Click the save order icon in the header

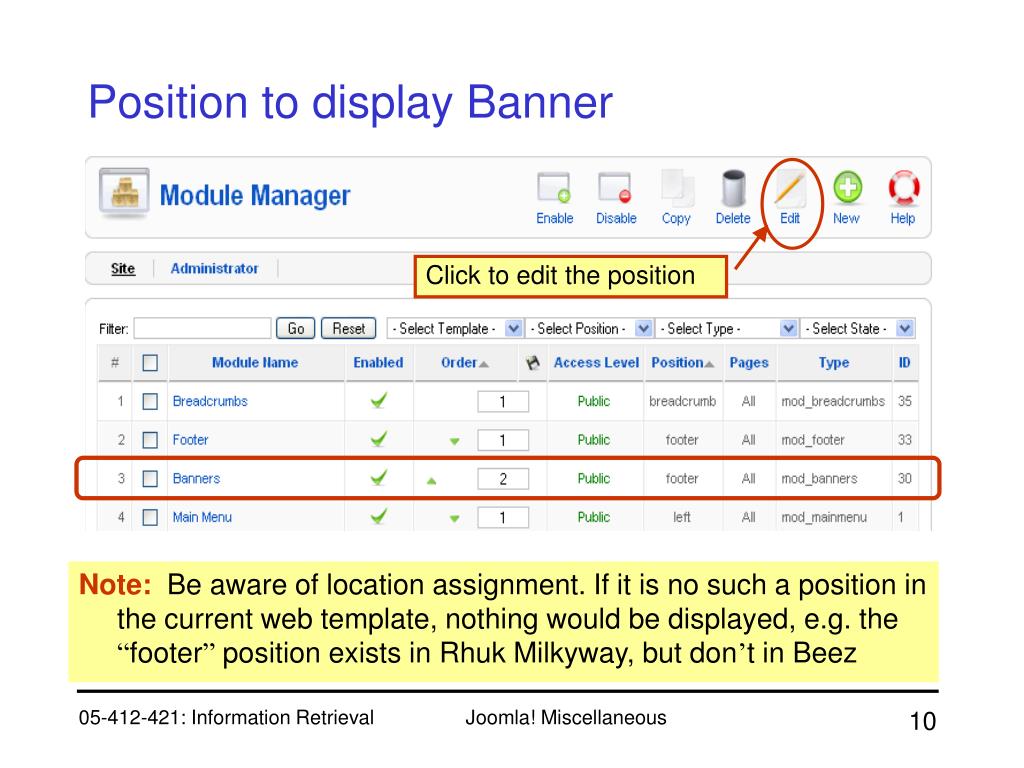(533, 362)
